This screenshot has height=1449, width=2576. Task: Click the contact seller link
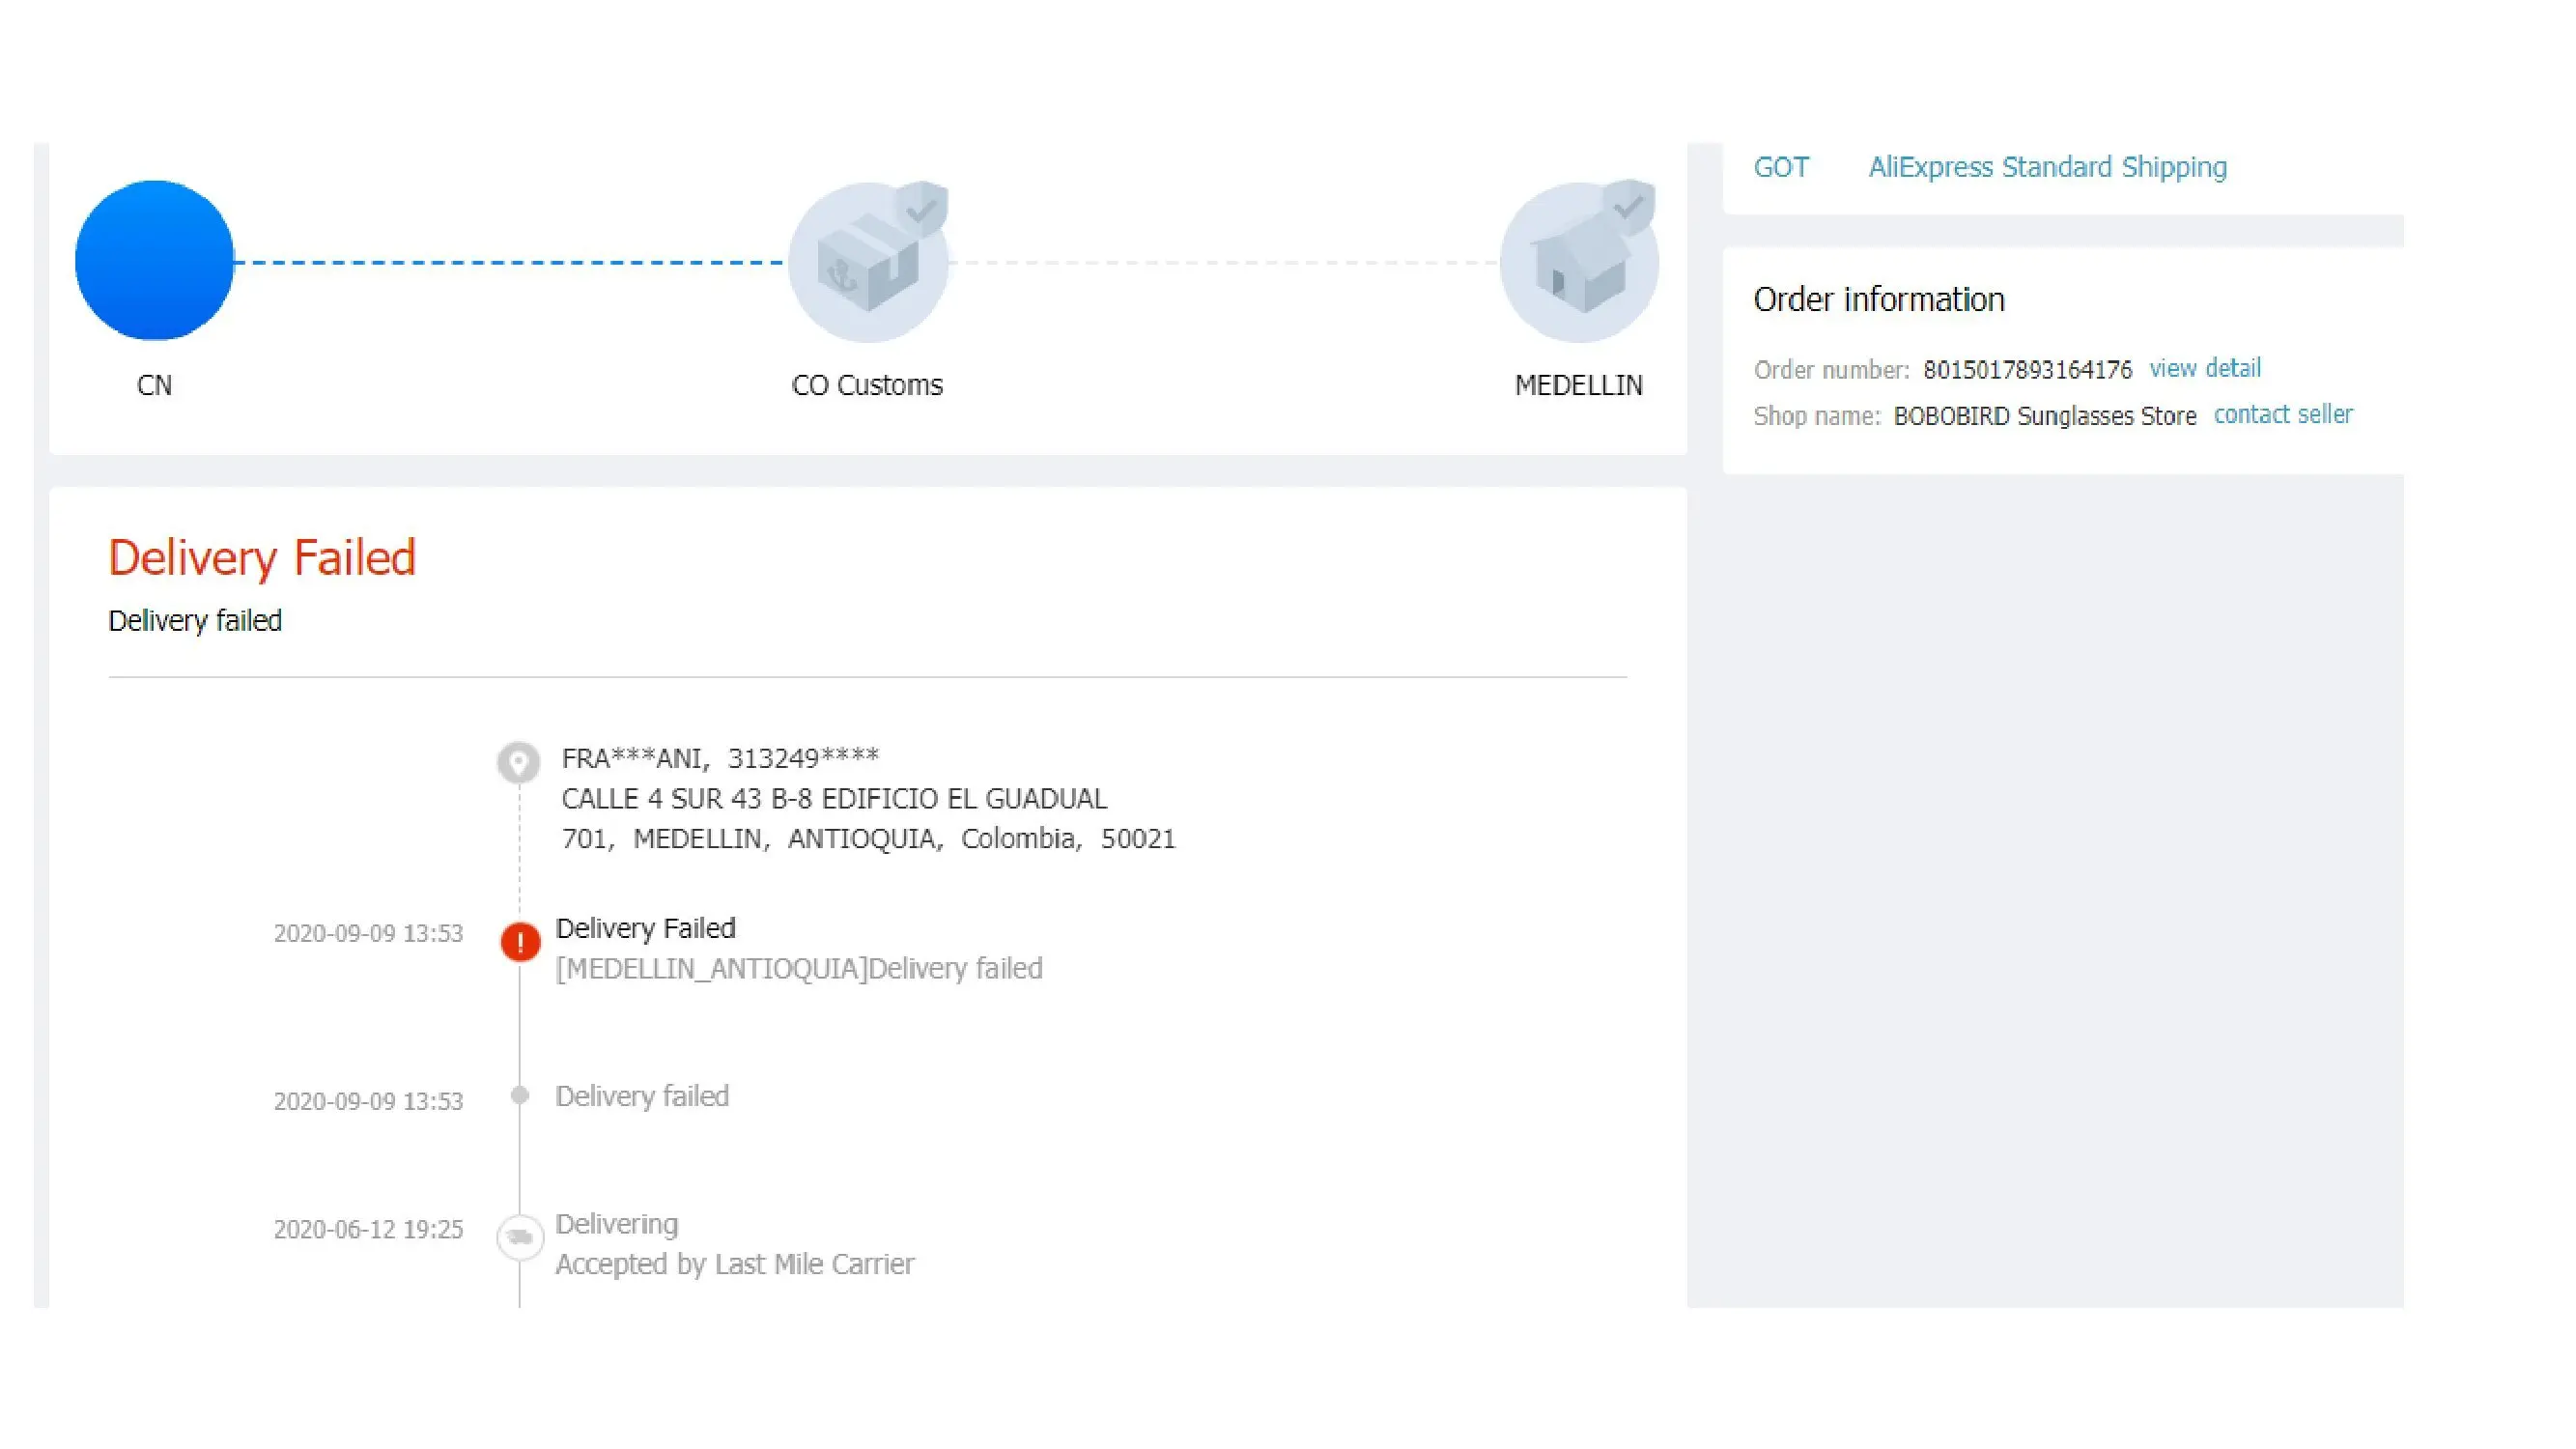pyautogui.click(x=2282, y=414)
